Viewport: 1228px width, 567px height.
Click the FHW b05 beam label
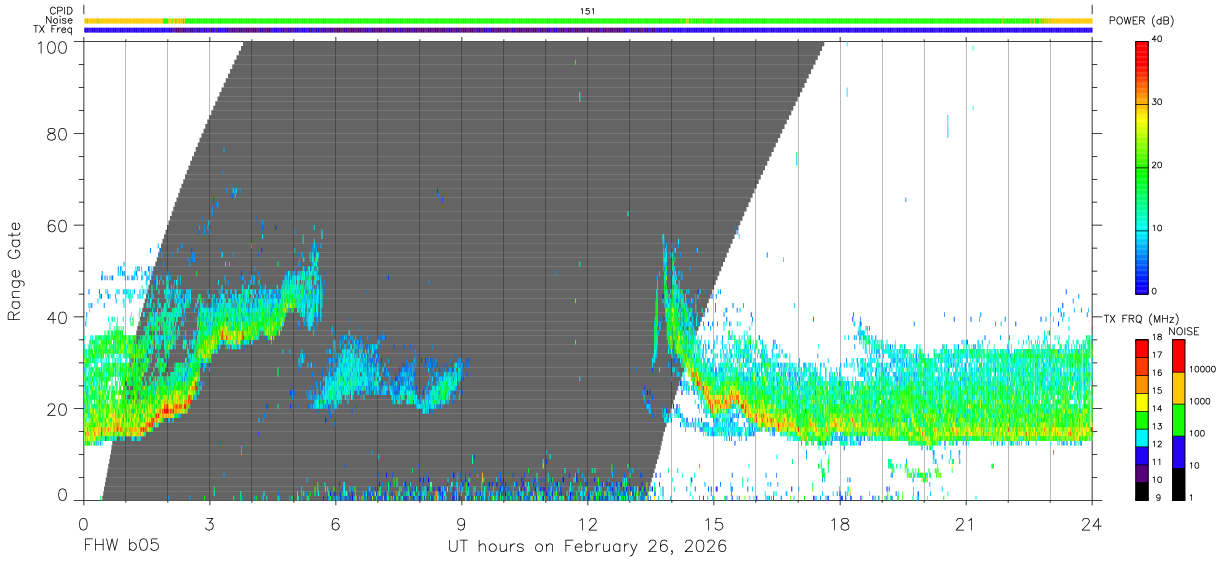pos(121,547)
